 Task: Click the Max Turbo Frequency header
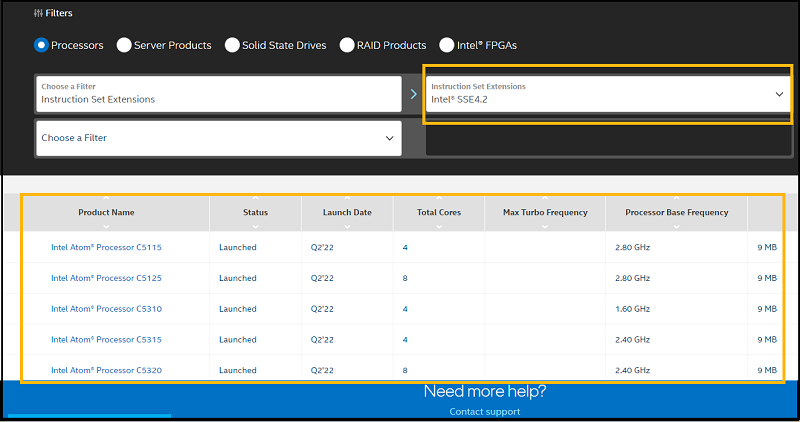tap(545, 212)
